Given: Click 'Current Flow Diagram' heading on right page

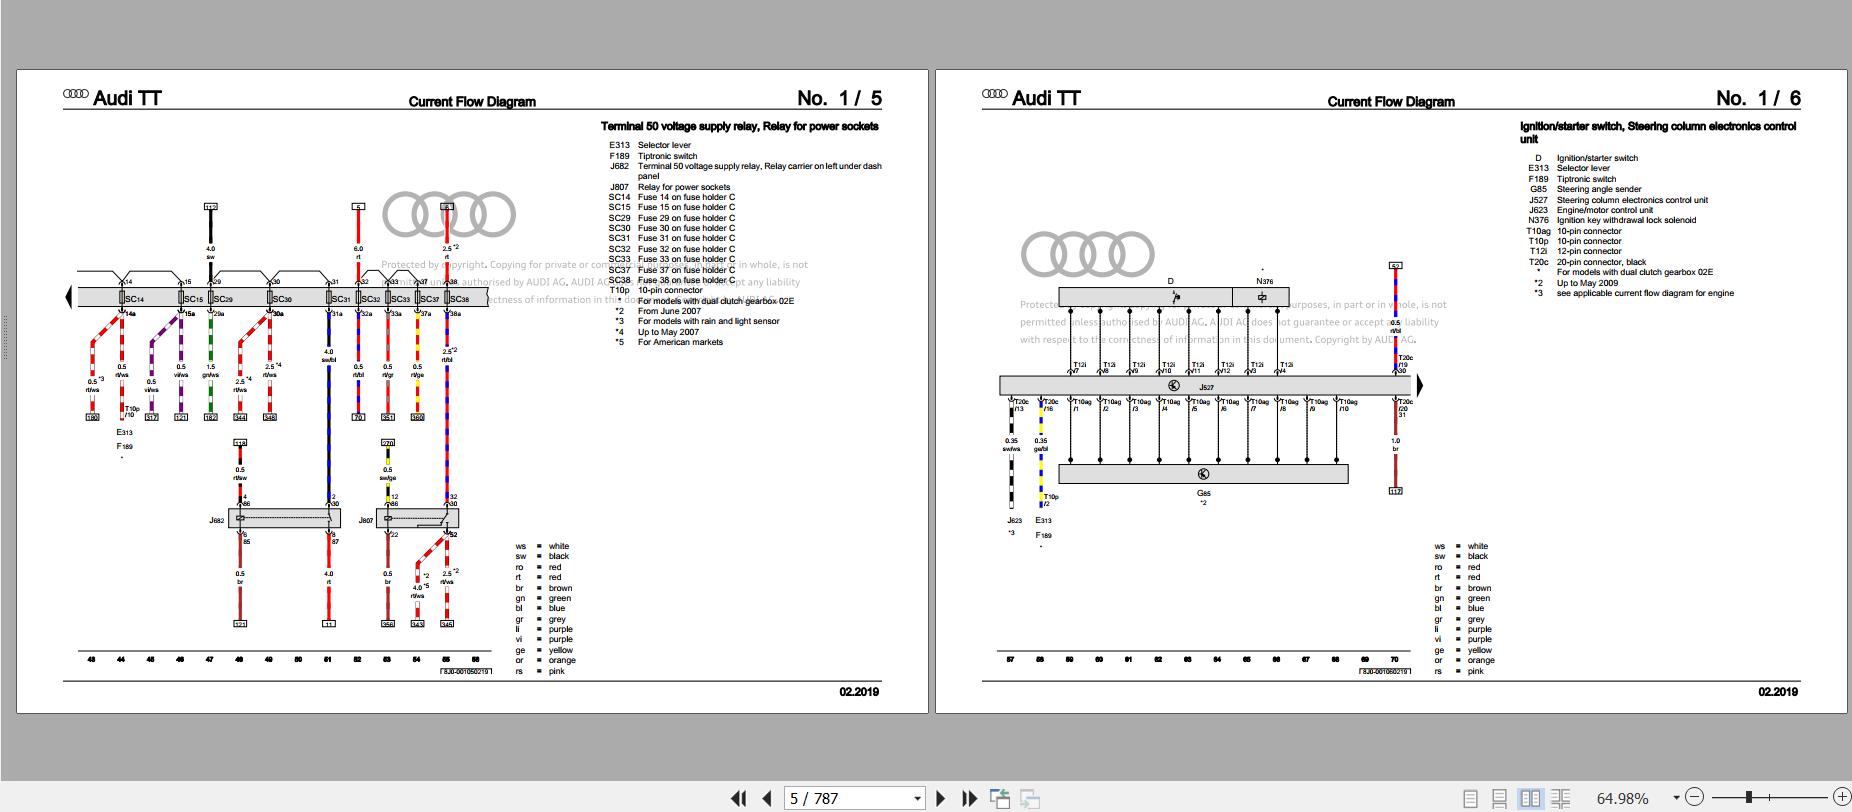Looking at the screenshot, I should point(1391,102).
